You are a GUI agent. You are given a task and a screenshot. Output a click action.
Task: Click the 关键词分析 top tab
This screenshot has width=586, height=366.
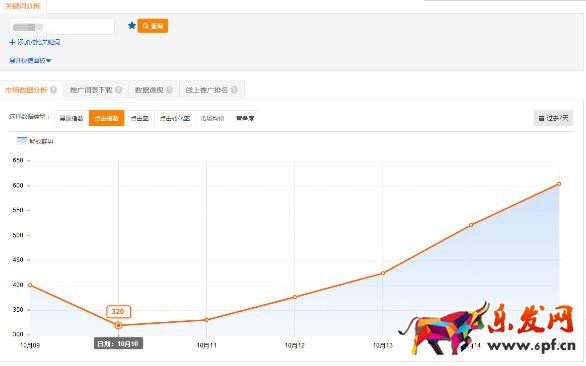tap(22, 6)
